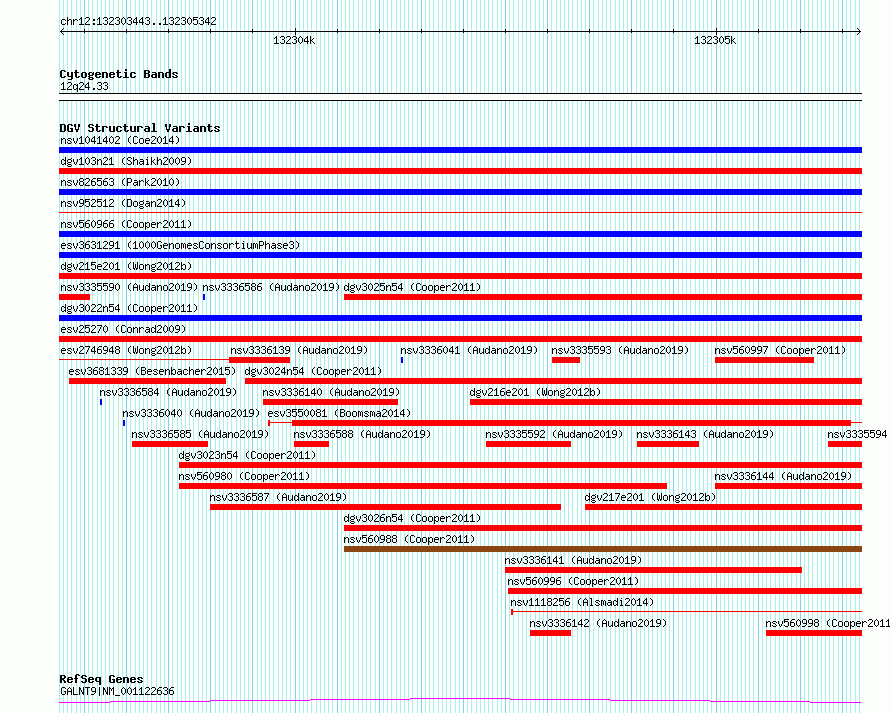Open dgv216e201 (Wong2012b) label

coord(535,392)
